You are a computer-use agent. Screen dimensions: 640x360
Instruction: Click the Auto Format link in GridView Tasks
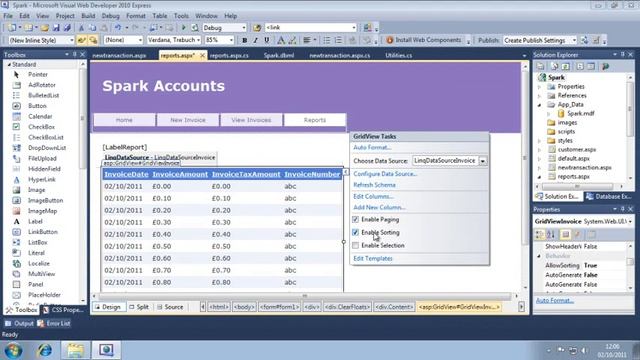372,147
